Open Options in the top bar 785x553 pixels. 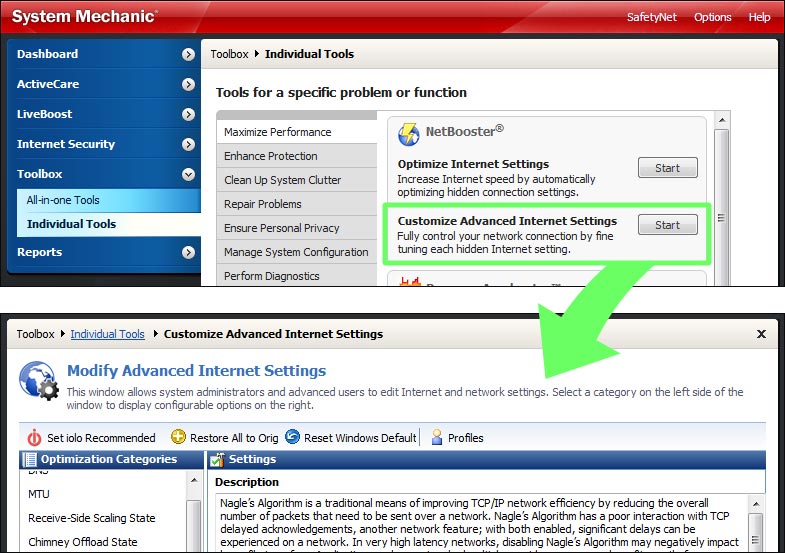(x=712, y=17)
